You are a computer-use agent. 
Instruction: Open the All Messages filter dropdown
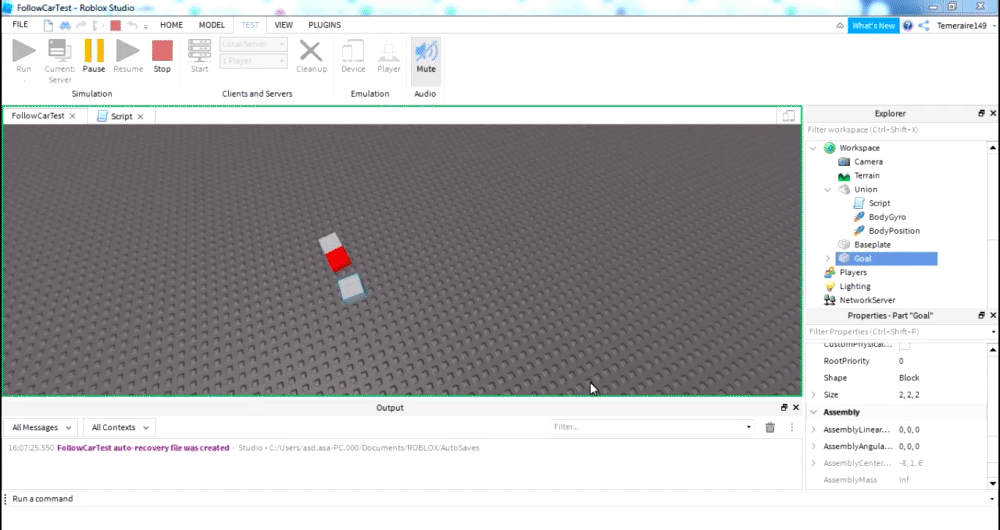41,427
